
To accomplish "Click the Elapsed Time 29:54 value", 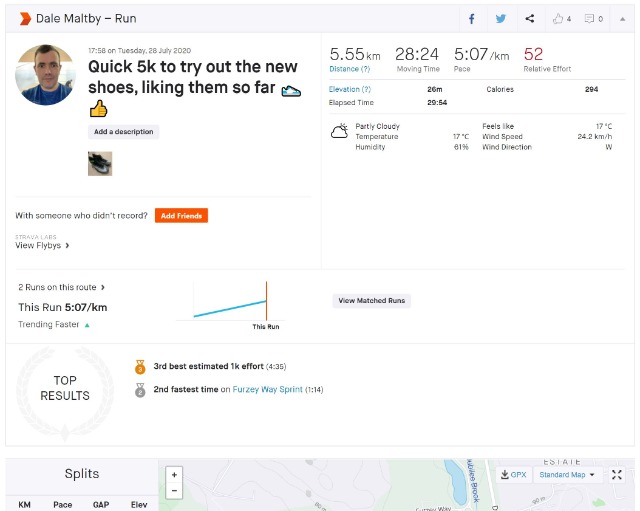I will [437, 103].
